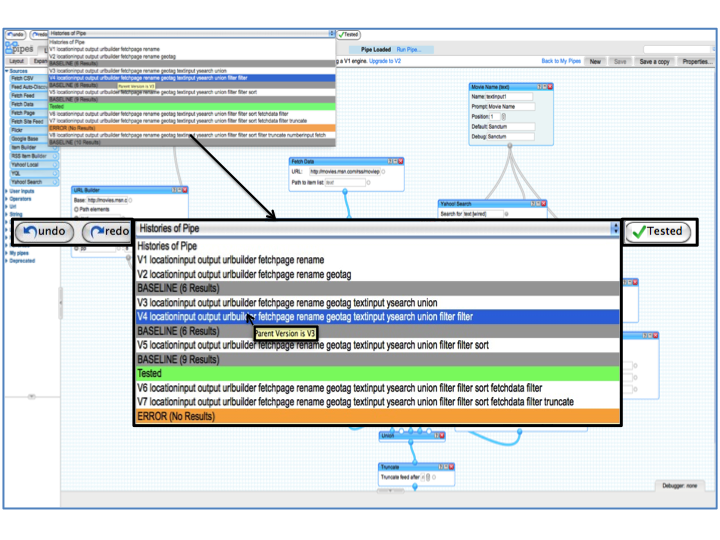720x540 pixels.
Task: Open the Debugger panel tab
Action: coord(679,486)
